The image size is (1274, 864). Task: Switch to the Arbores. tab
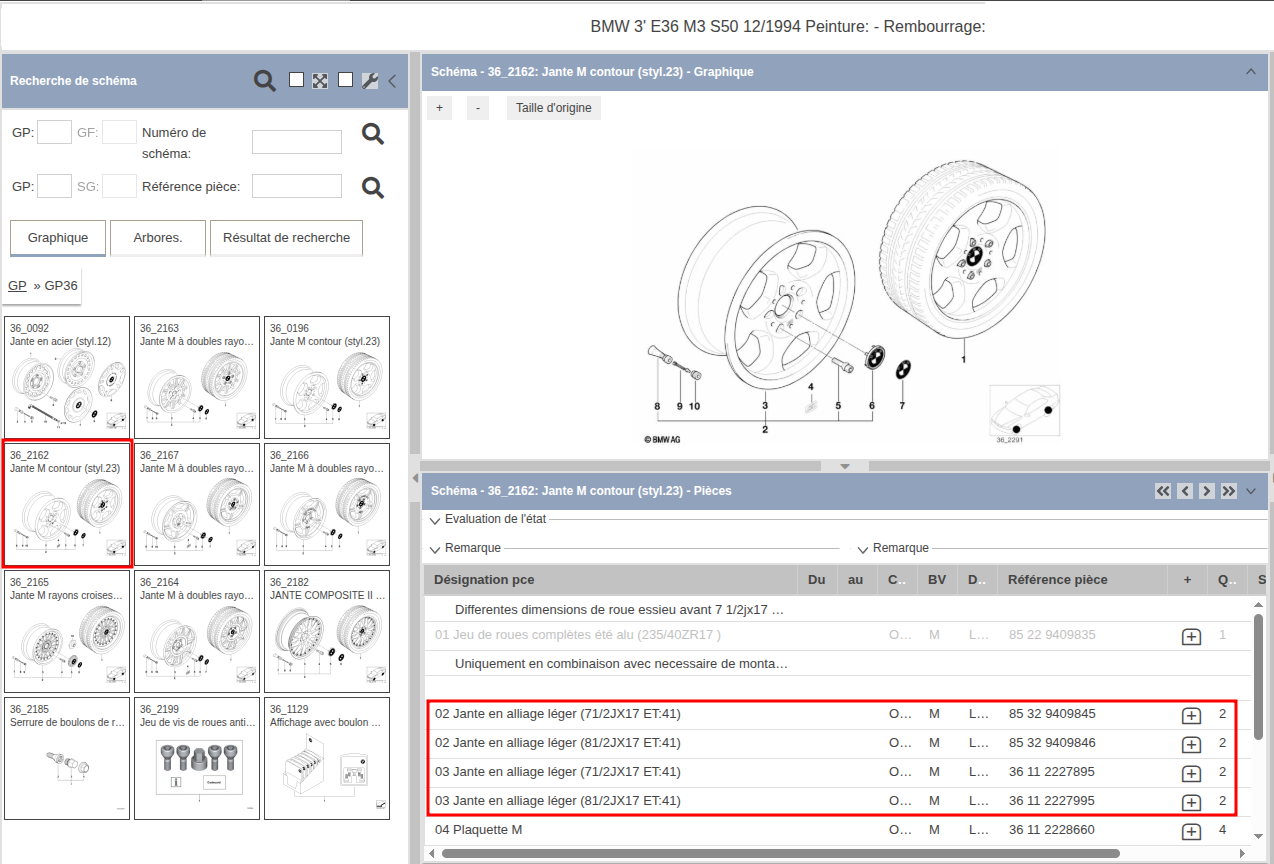tap(158, 238)
